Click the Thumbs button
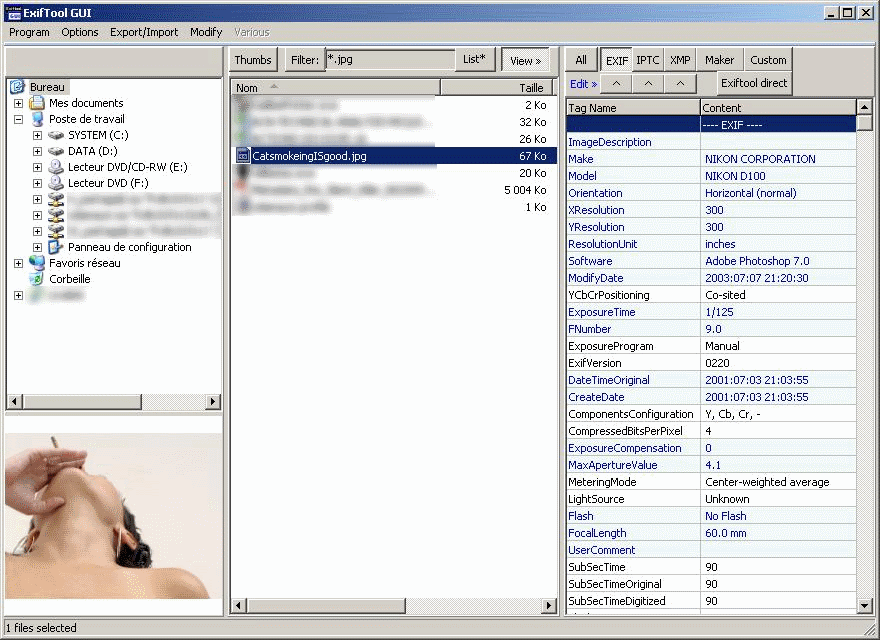This screenshot has height=640, width=880. (253, 60)
